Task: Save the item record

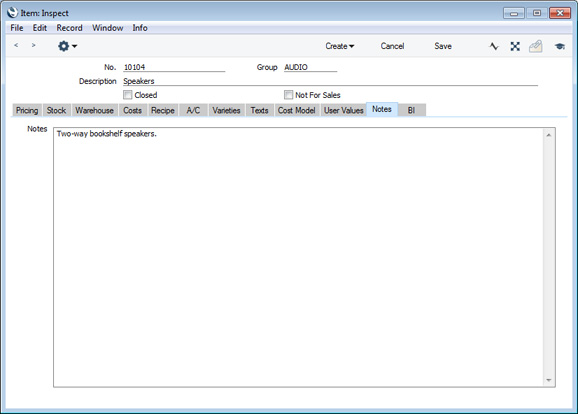Action: (x=443, y=46)
